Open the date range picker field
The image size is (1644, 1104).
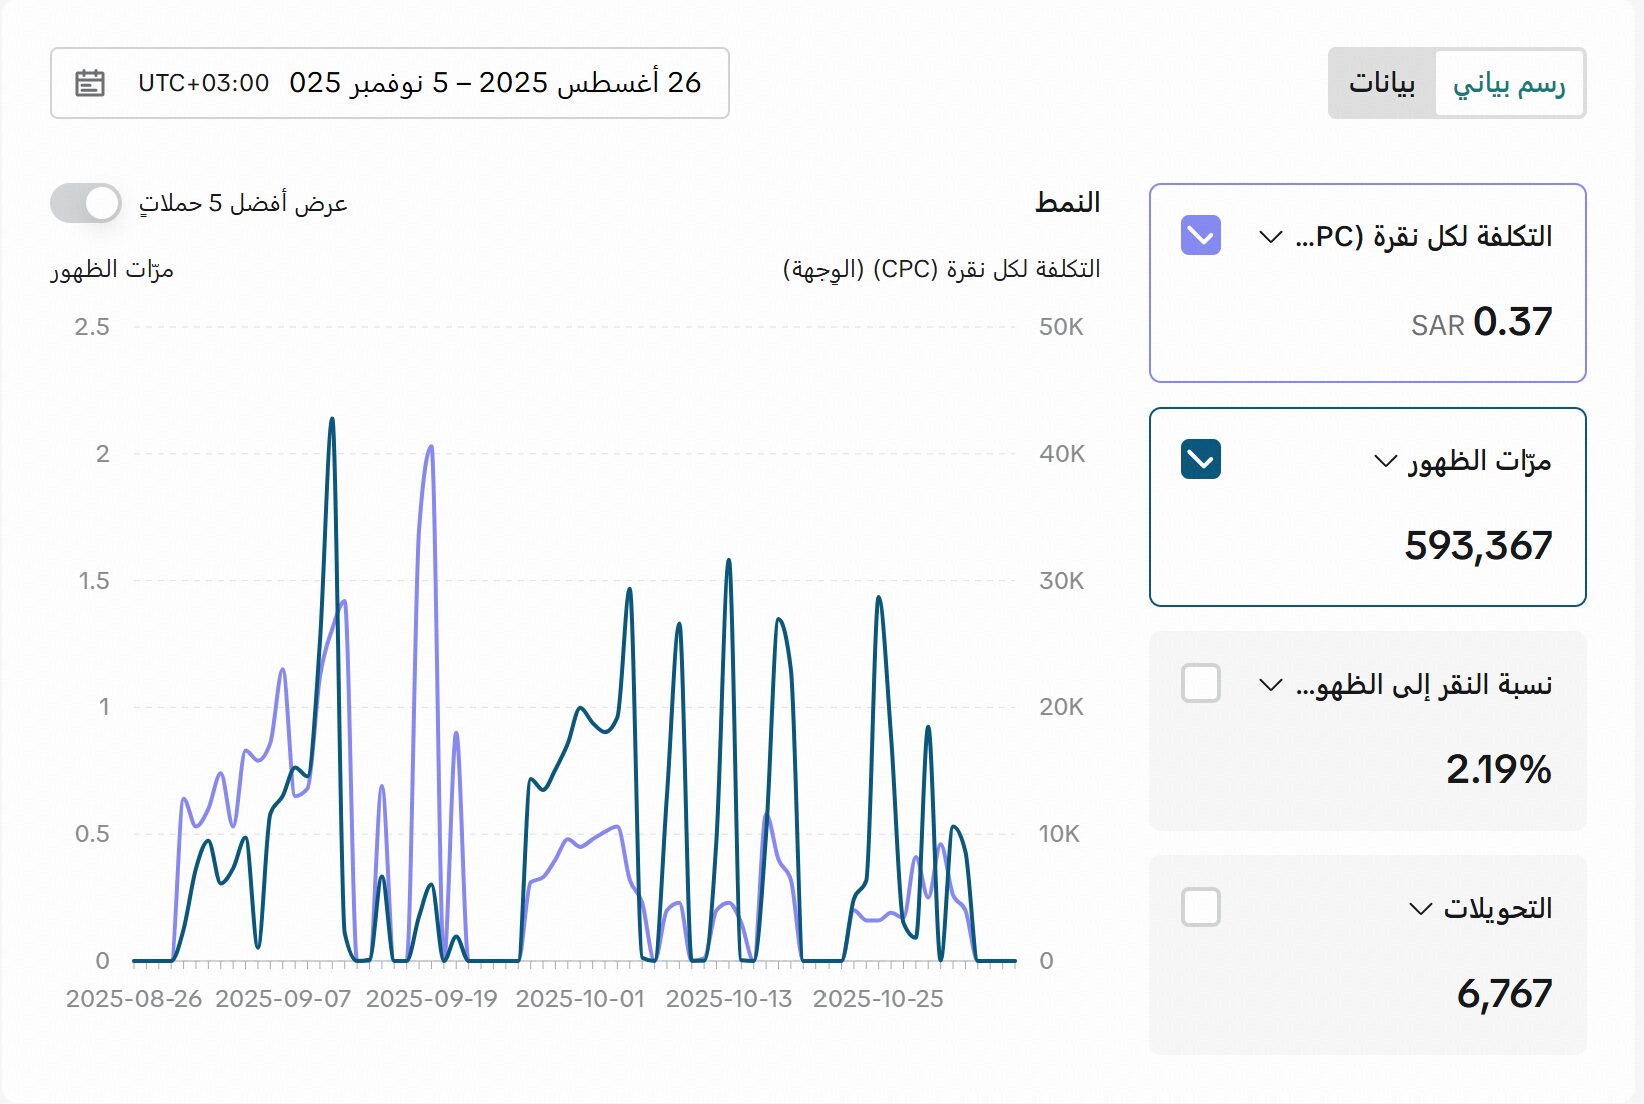pyautogui.click(x=420, y=83)
